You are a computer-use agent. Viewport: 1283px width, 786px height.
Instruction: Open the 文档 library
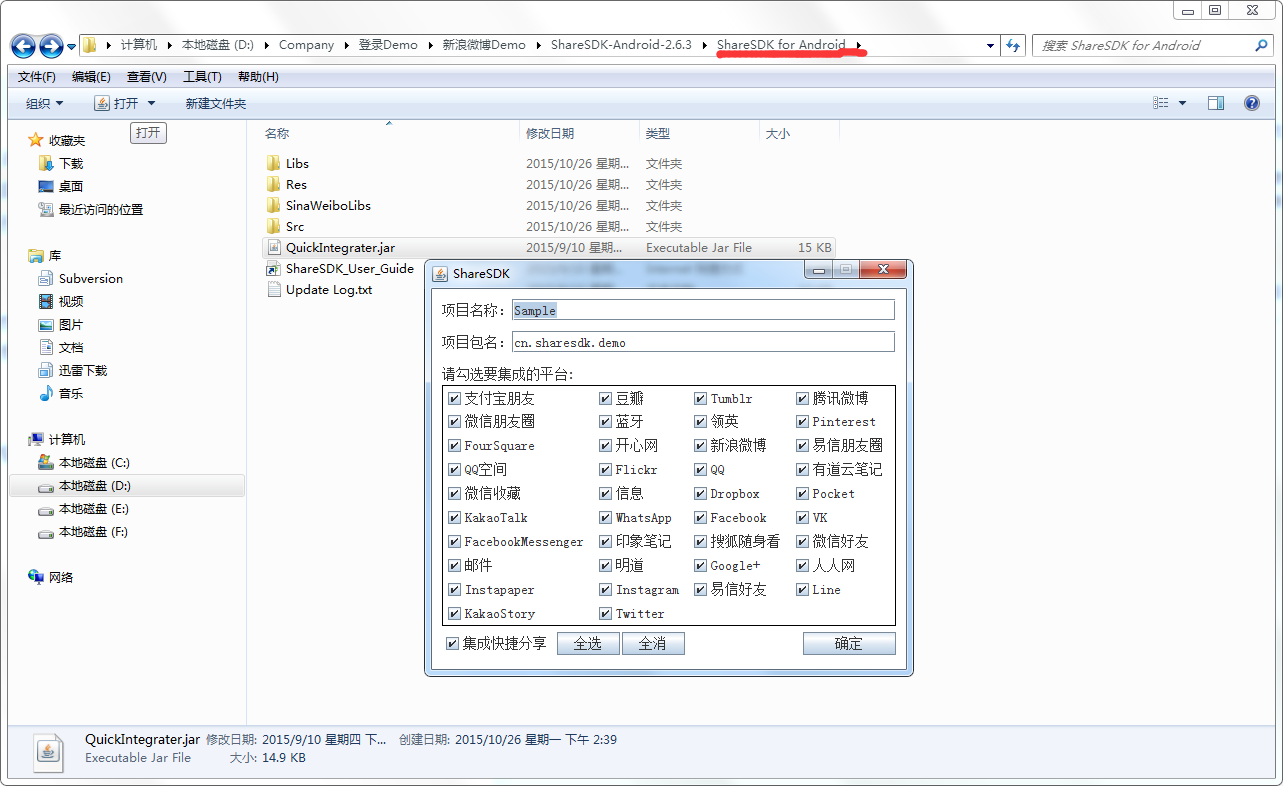tap(61, 347)
